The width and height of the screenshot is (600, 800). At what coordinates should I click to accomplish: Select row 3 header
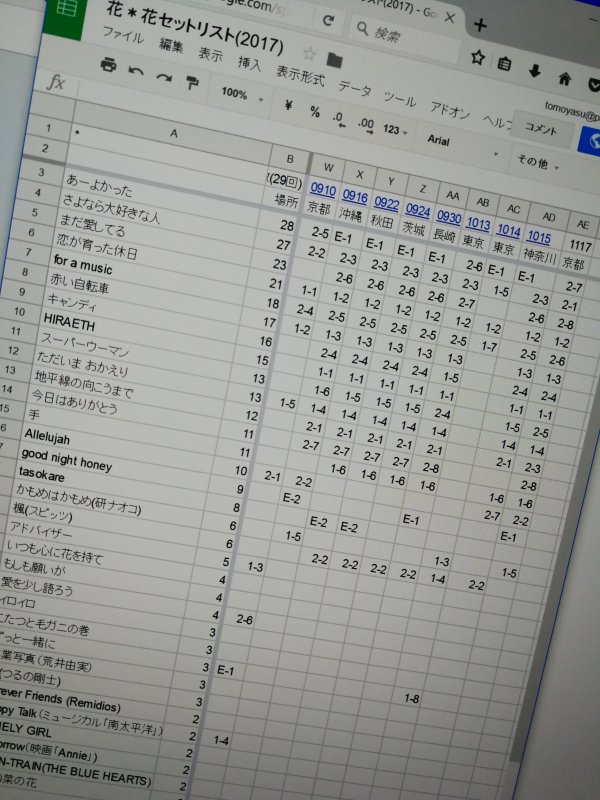pyautogui.click(x=41, y=172)
